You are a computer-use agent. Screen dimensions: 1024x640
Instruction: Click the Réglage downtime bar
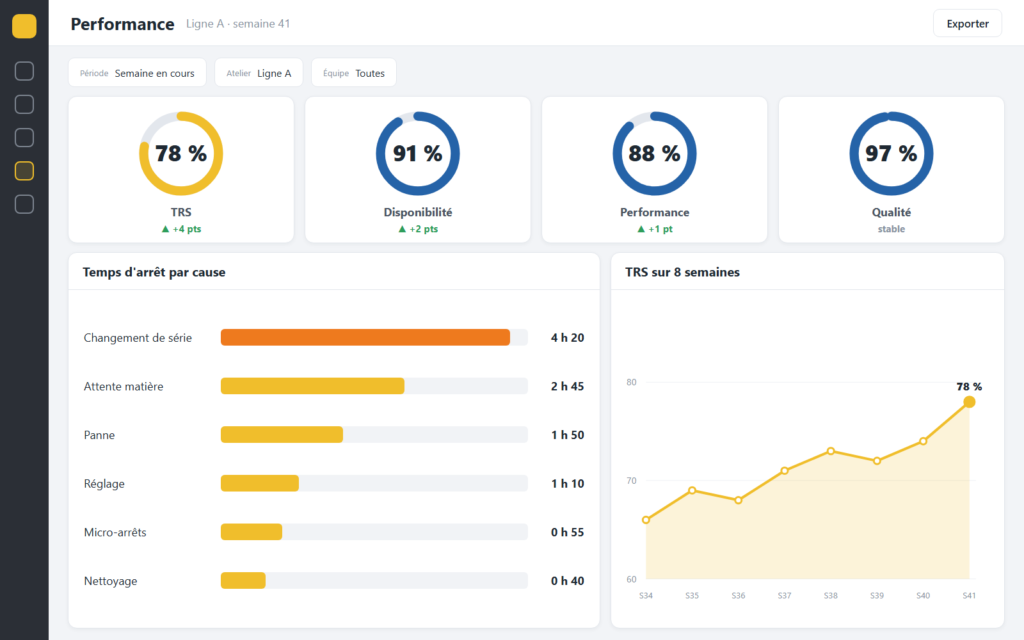click(x=260, y=483)
